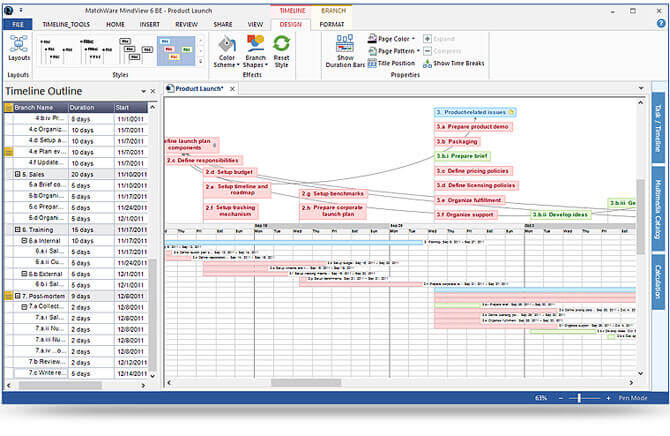Click the Expand command
This screenshot has height=436, width=670.
click(439, 39)
